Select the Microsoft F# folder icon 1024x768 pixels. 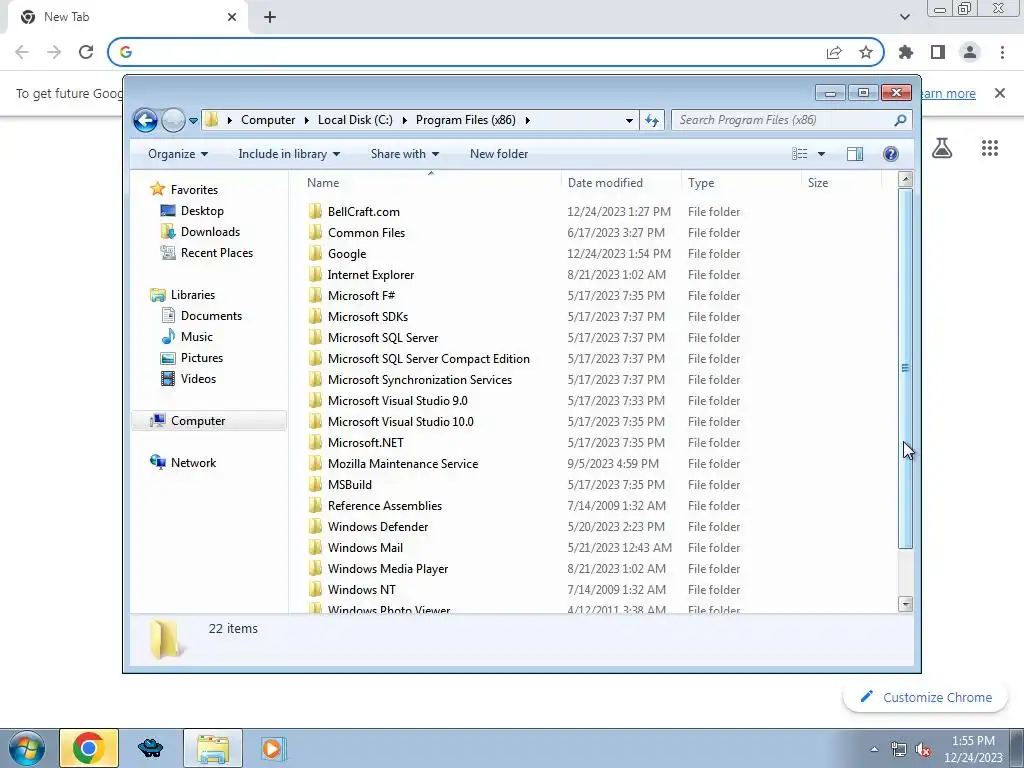(x=315, y=295)
